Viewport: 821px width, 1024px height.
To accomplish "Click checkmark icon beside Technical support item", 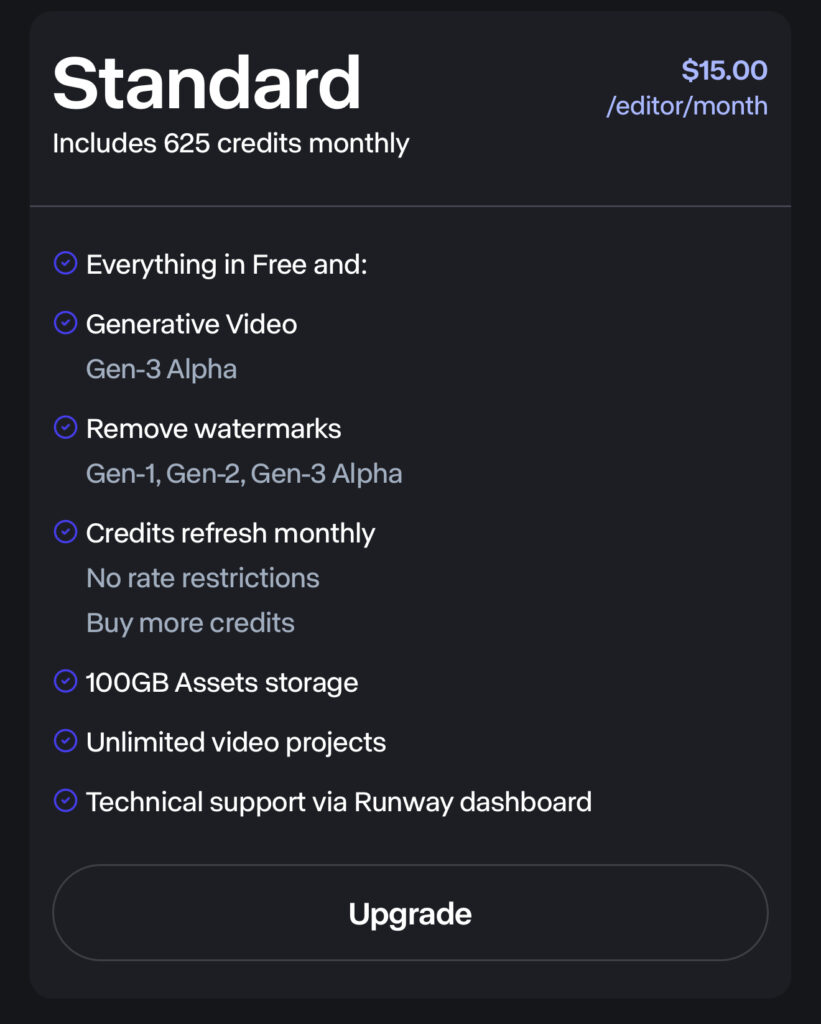I will [x=65, y=801].
